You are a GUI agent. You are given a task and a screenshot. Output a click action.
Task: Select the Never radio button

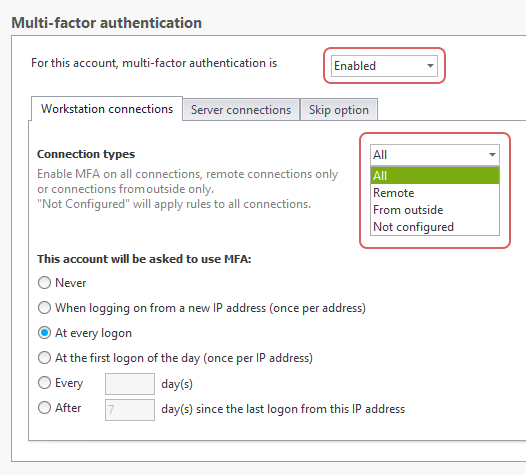point(44,283)
